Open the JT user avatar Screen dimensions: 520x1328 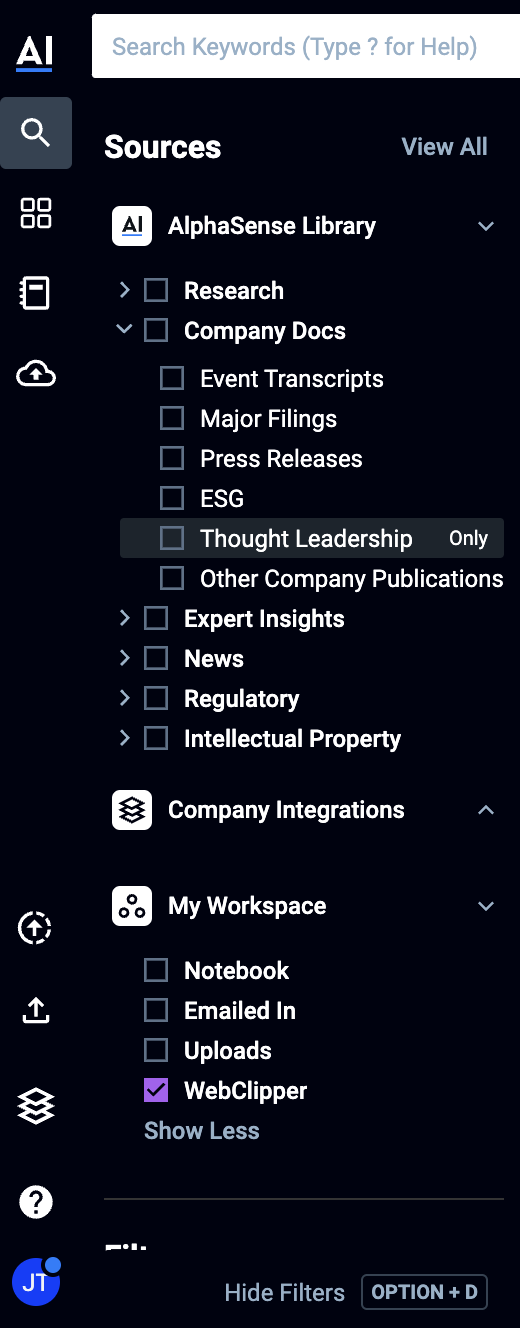click(x=36, y=1282)
